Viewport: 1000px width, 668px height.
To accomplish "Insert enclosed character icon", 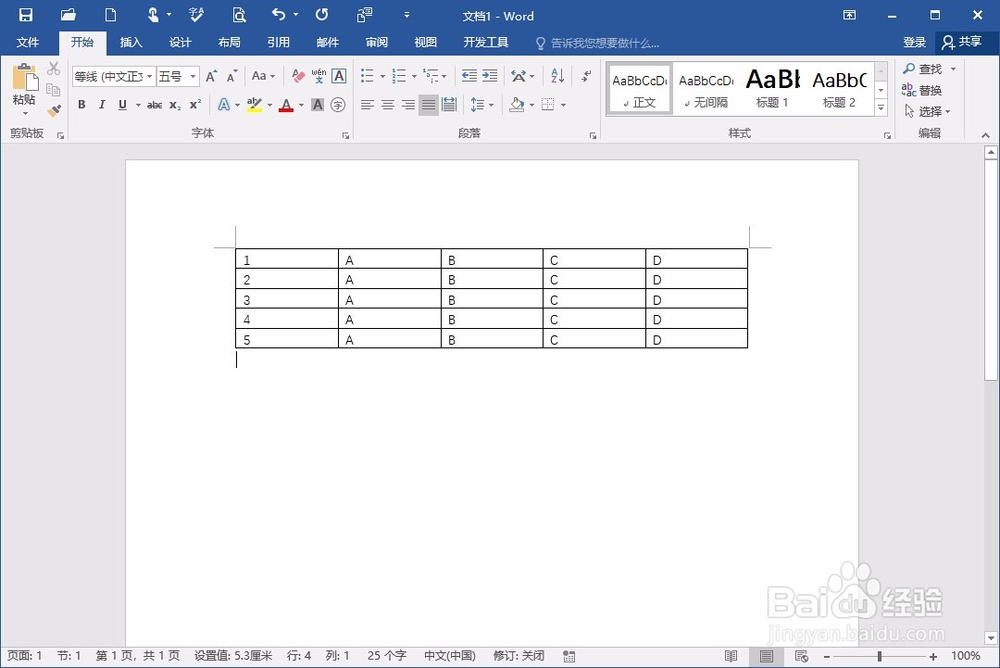I will (x=338, y=105).
